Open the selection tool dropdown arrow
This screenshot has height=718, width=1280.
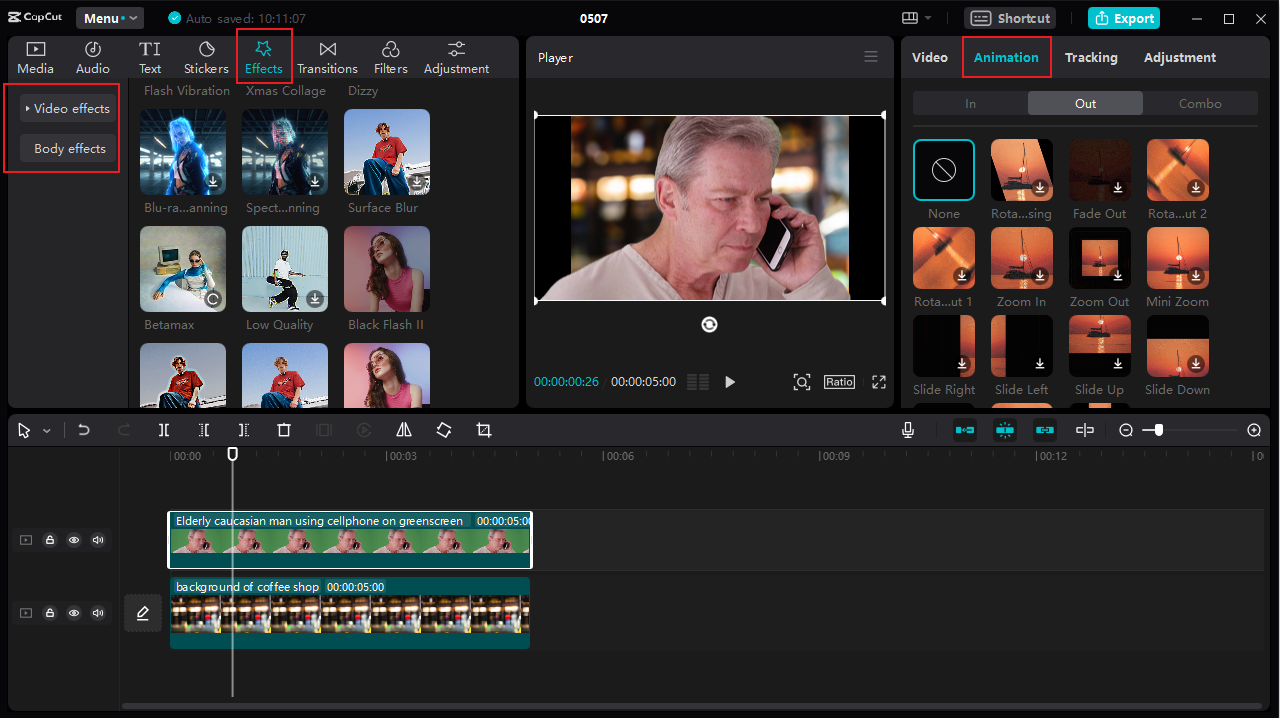[x=46, y=431]
